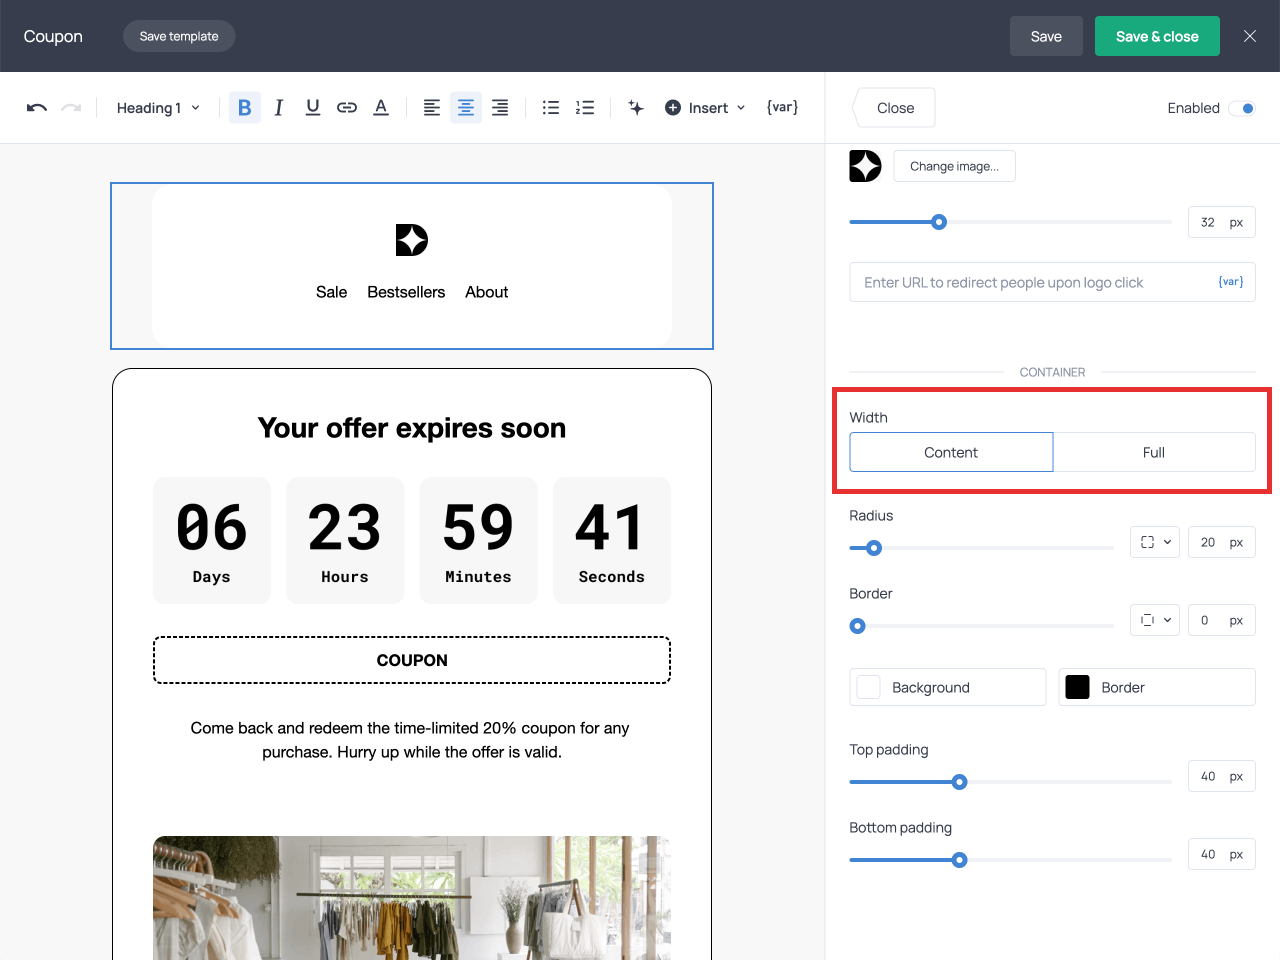
Task: Apply underline formatting
Action: (313, 108)
